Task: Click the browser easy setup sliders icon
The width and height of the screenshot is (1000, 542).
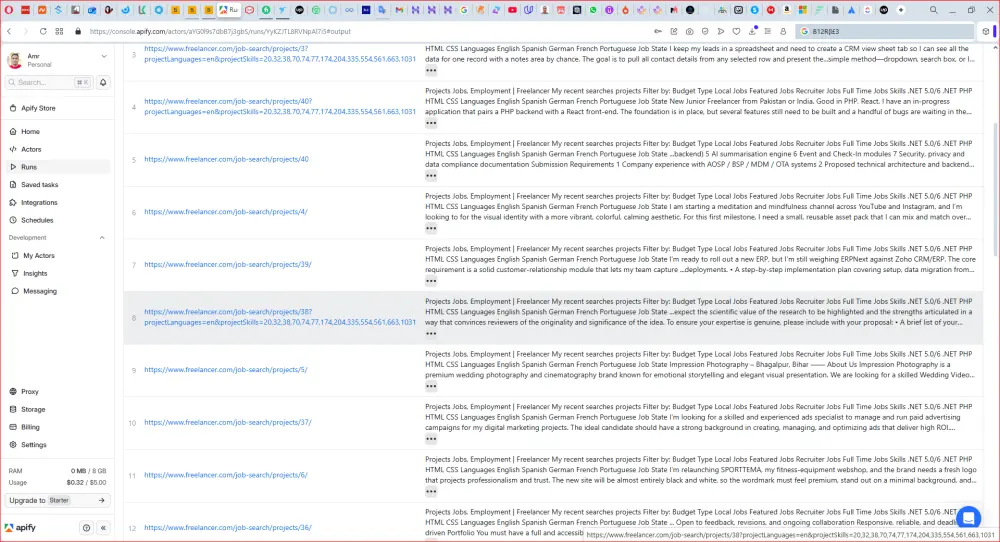Action: tap(768, 31)
